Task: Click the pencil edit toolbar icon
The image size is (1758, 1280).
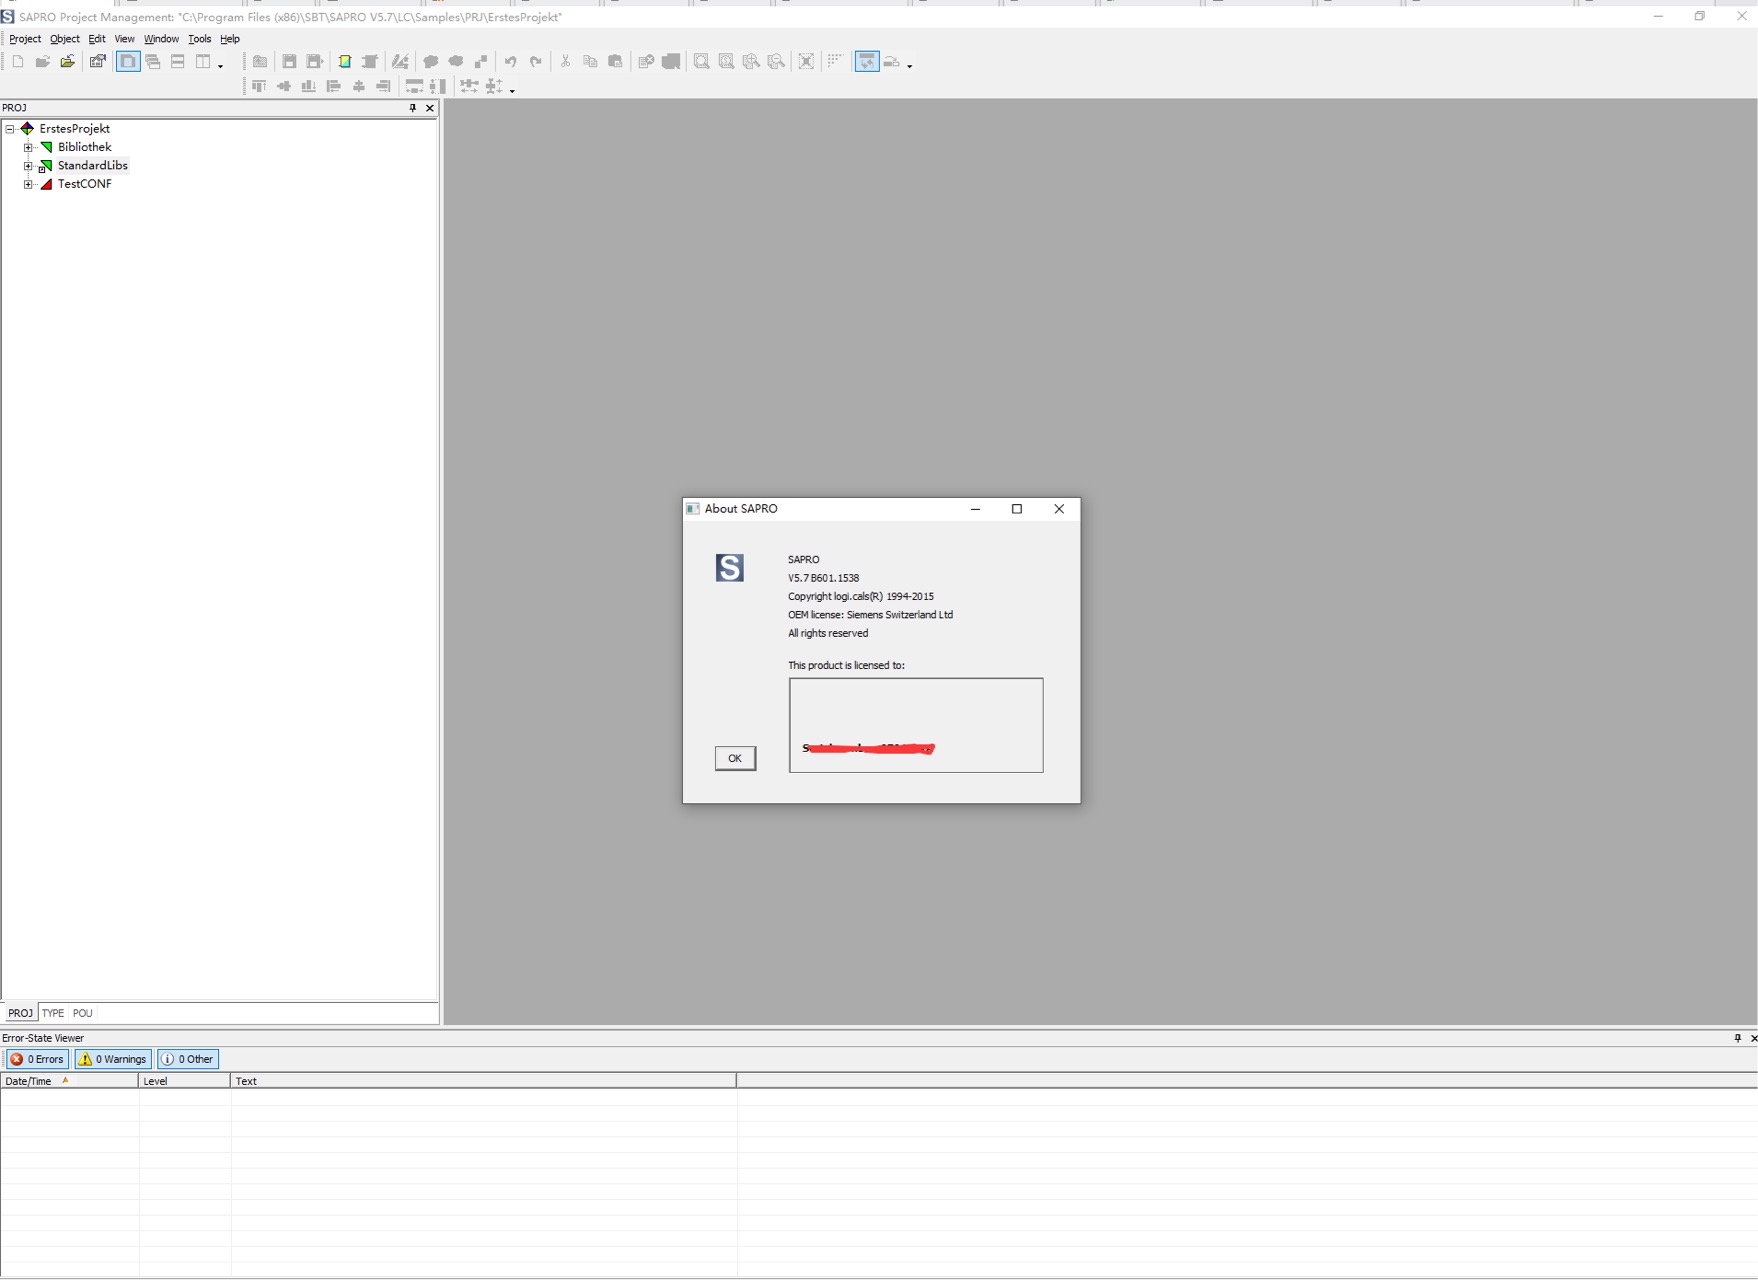Action: pyautogui.click(x=400, y=62)
